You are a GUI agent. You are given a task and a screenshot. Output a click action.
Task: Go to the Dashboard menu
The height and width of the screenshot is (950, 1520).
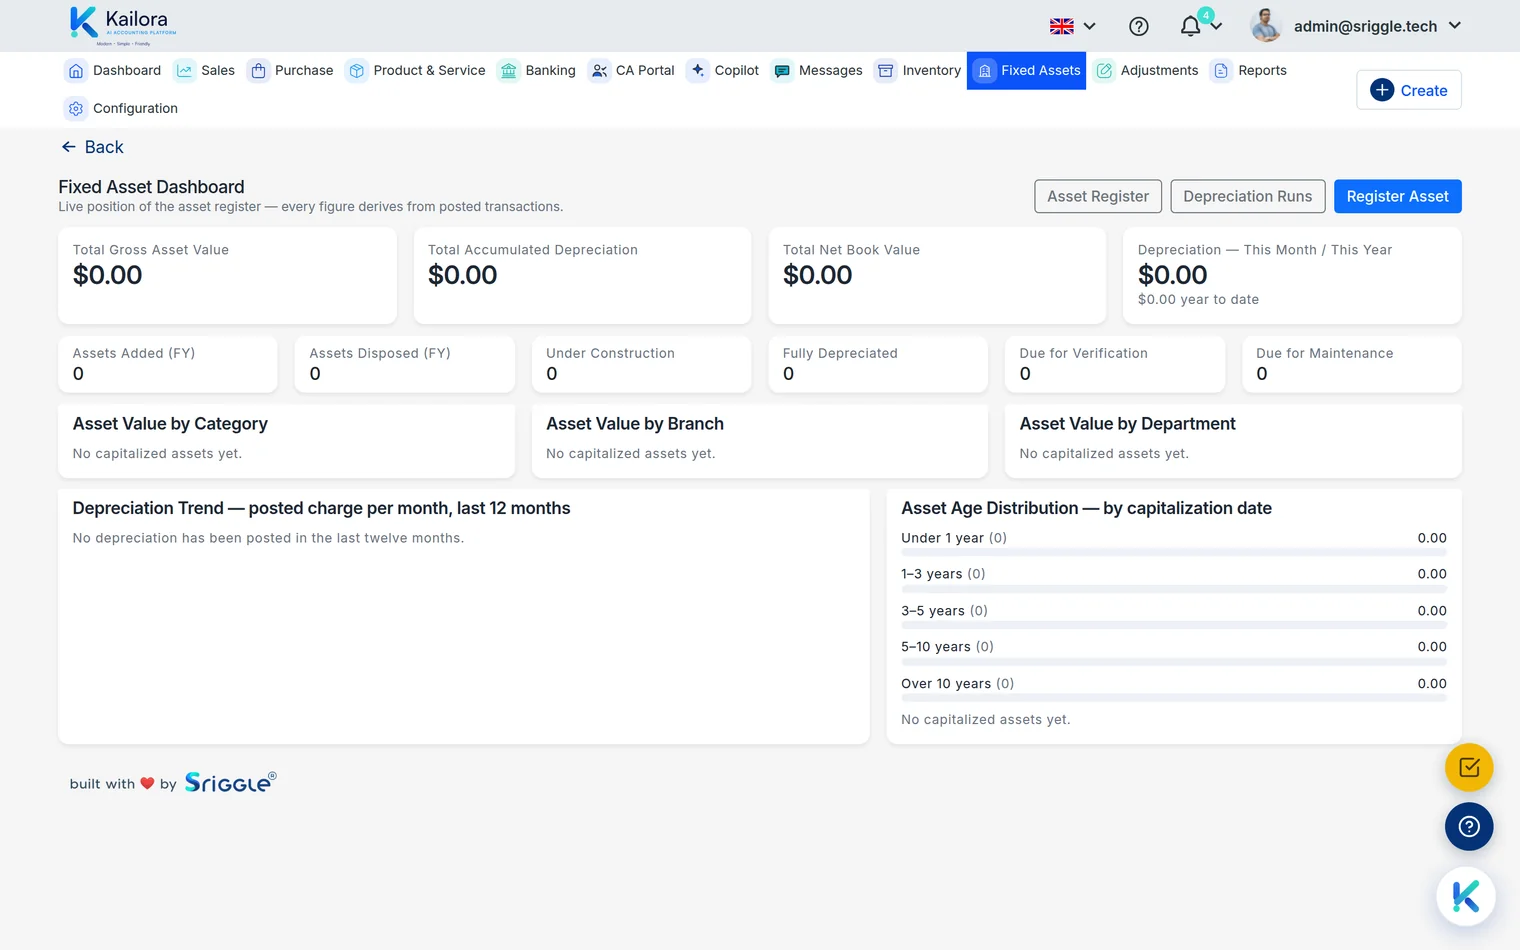coord(113,71)
